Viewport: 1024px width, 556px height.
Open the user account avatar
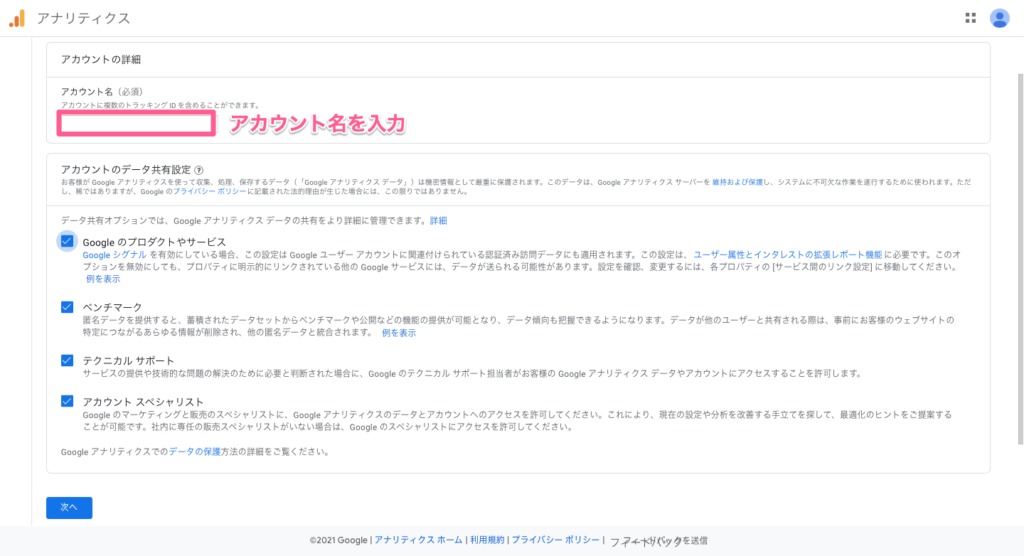point(999,18)
